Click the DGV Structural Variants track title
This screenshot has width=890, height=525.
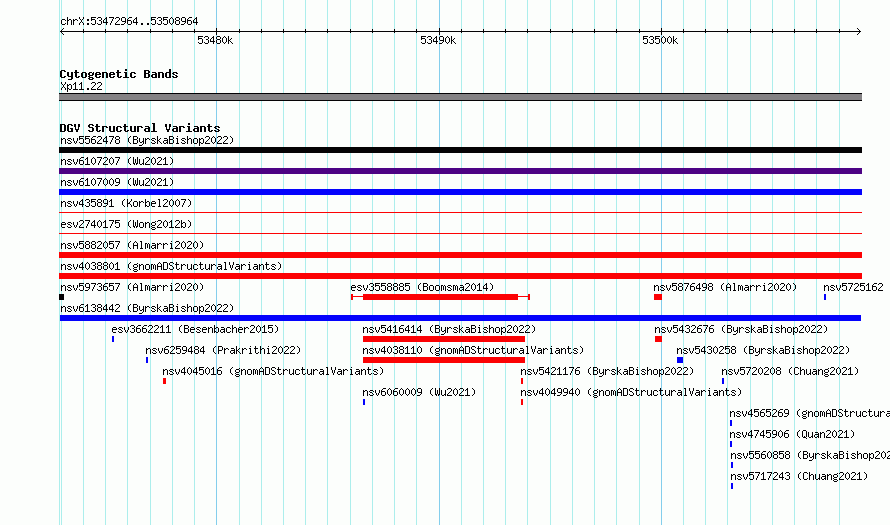(140, 128)
